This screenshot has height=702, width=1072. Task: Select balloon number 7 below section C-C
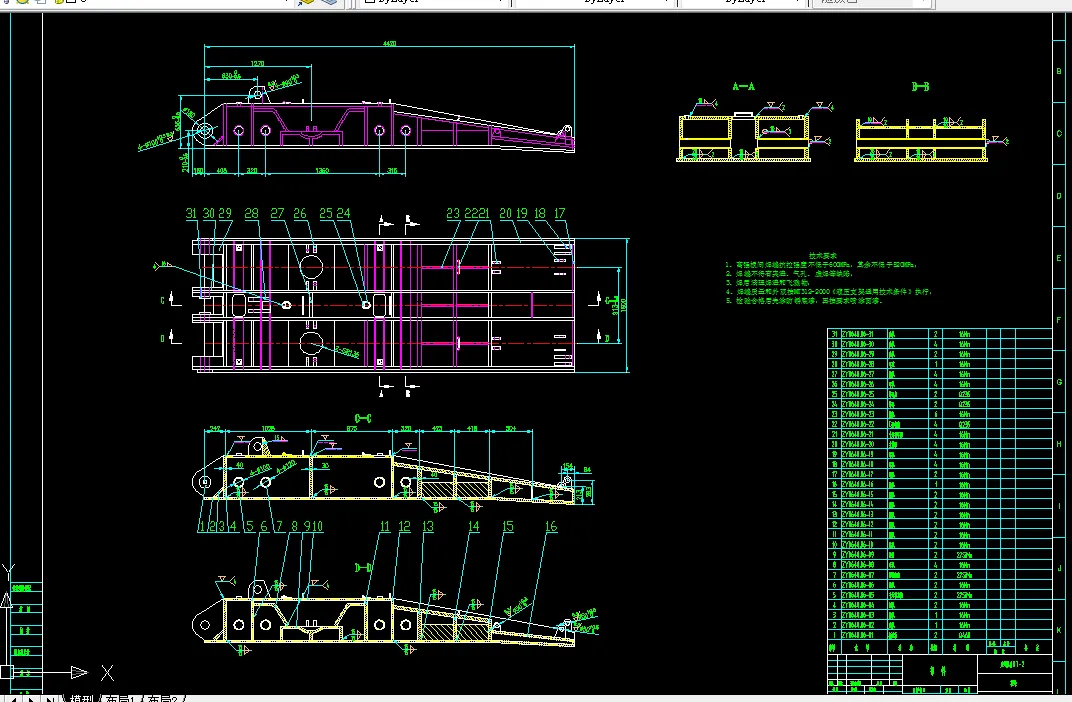click(279, 526)
